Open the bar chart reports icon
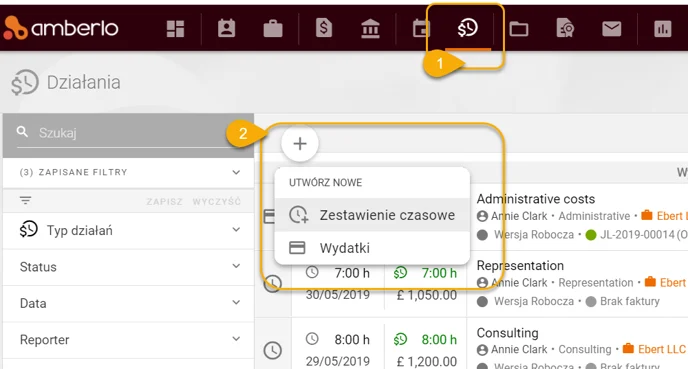This screenshot has height=369, width=688. point(663,29)
